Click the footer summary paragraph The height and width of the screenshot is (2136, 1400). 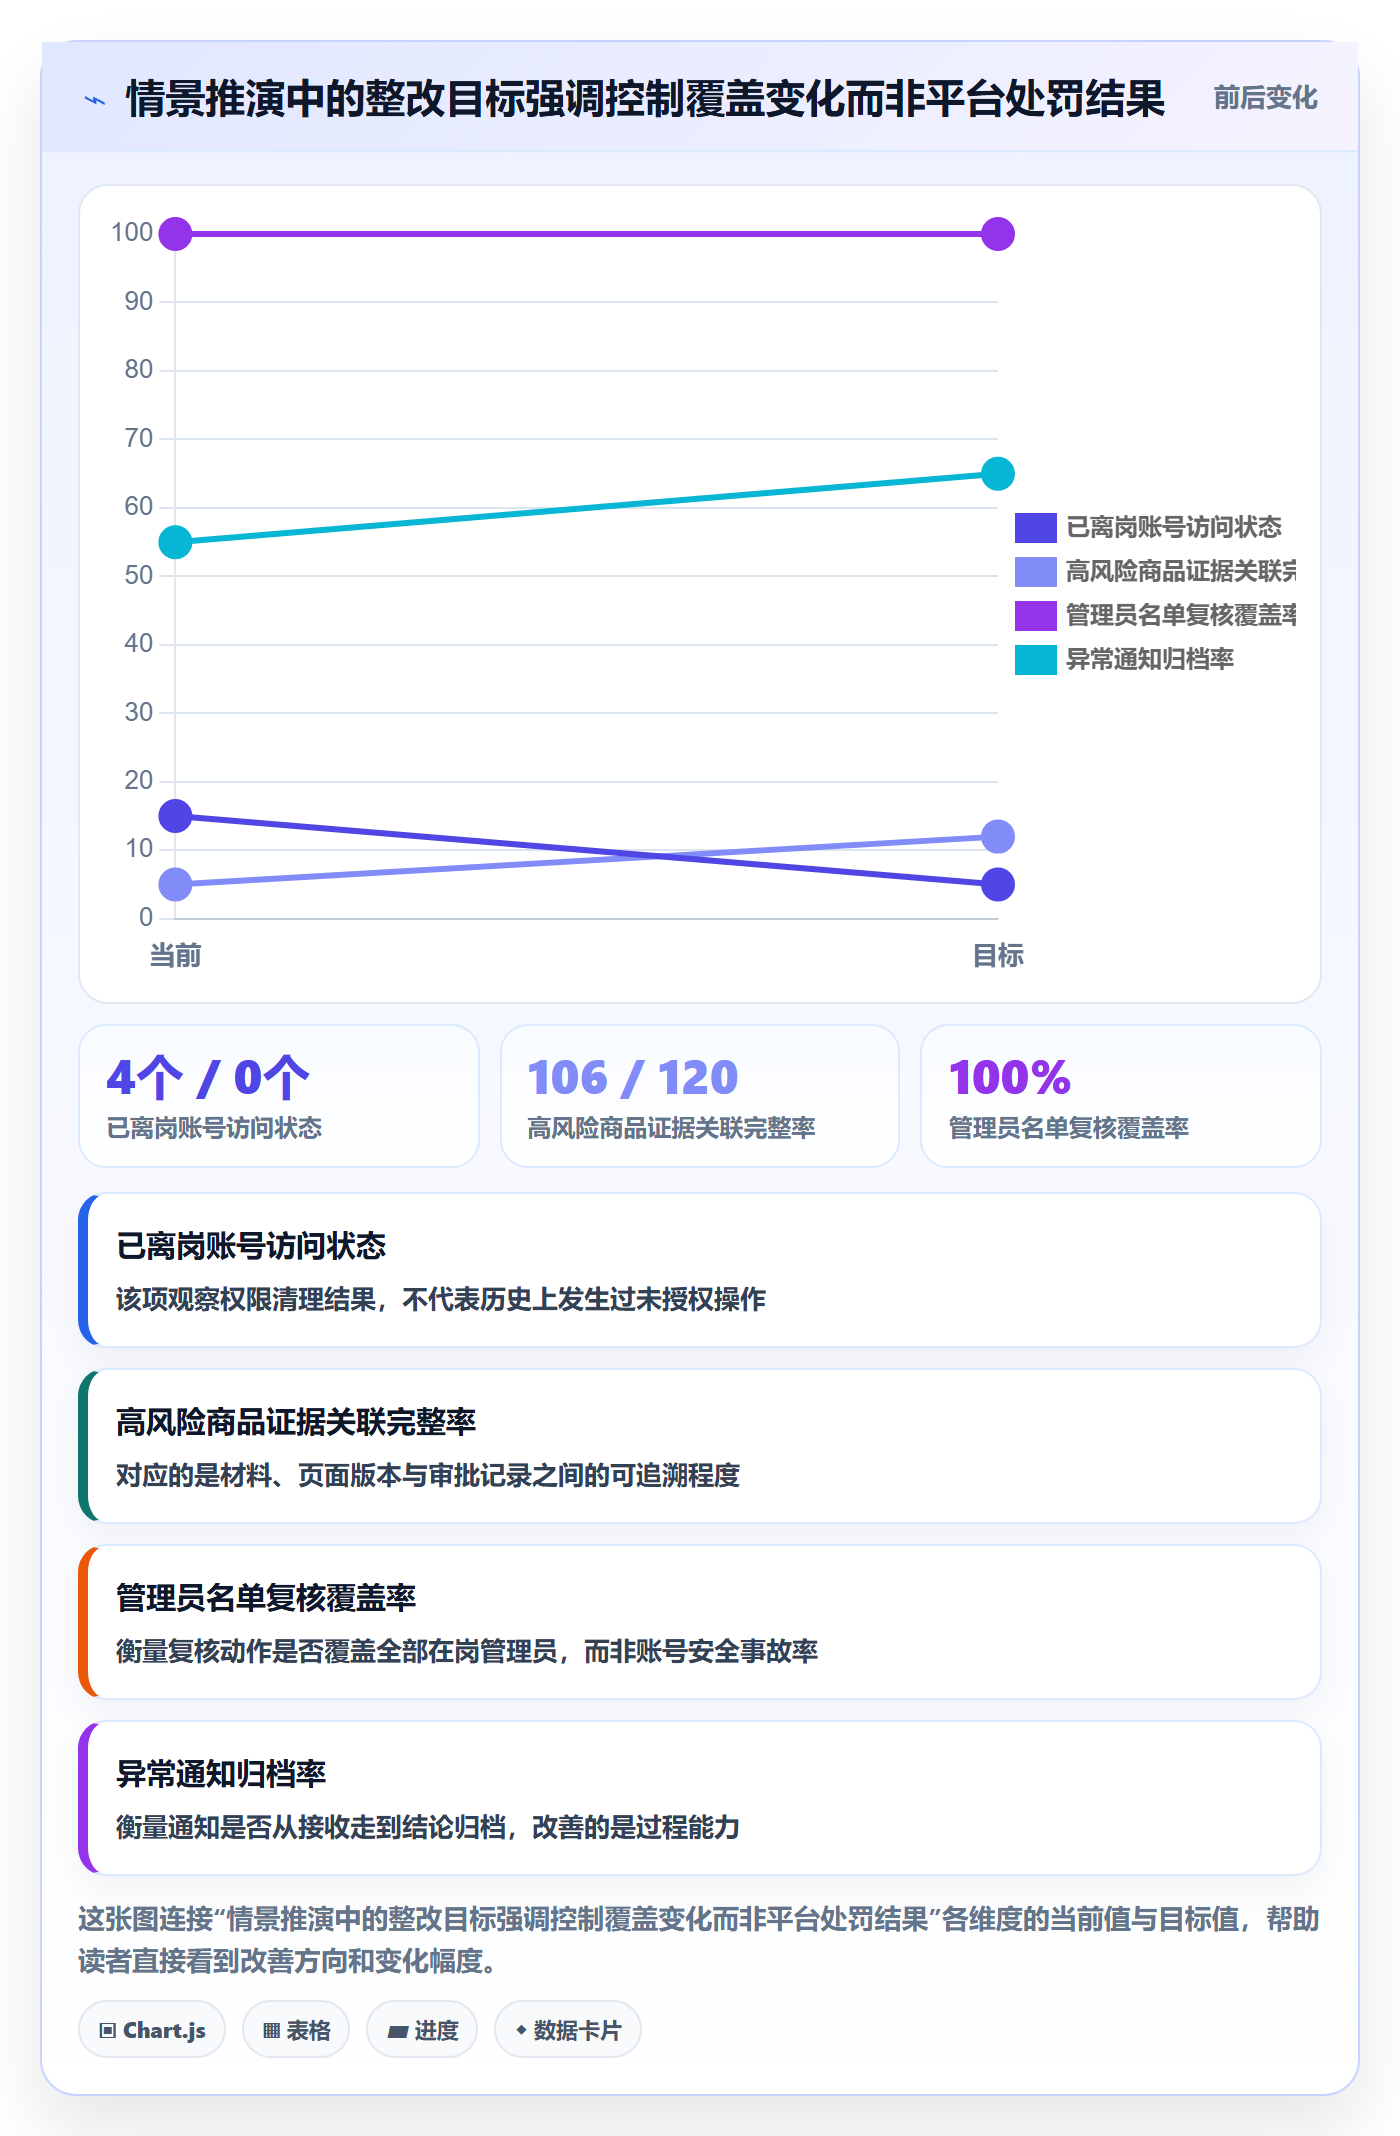(699, 1940)
